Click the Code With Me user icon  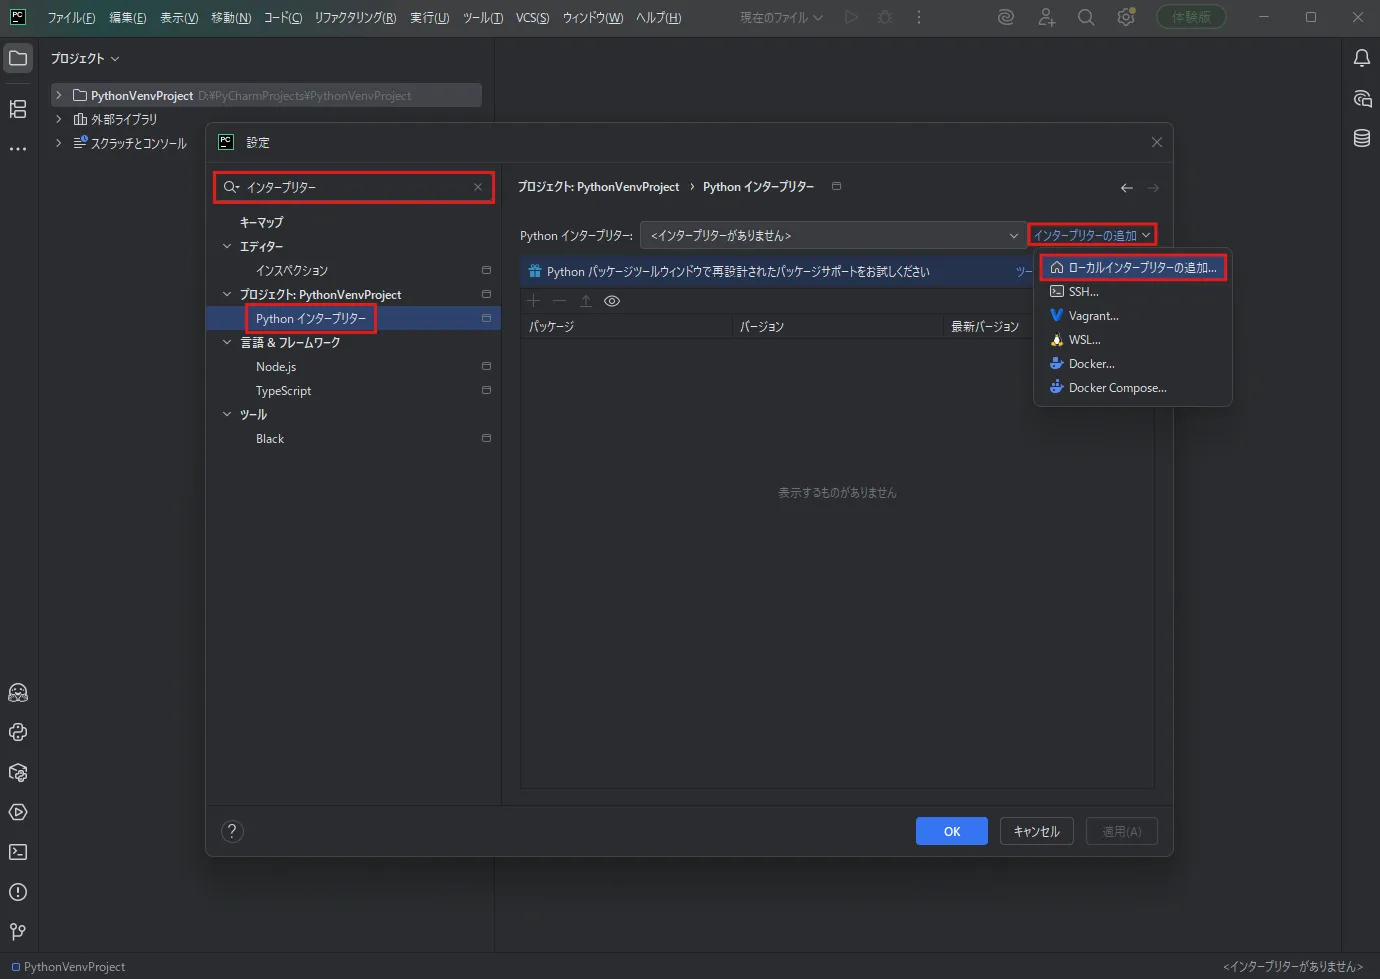(x=1046, y=17)
